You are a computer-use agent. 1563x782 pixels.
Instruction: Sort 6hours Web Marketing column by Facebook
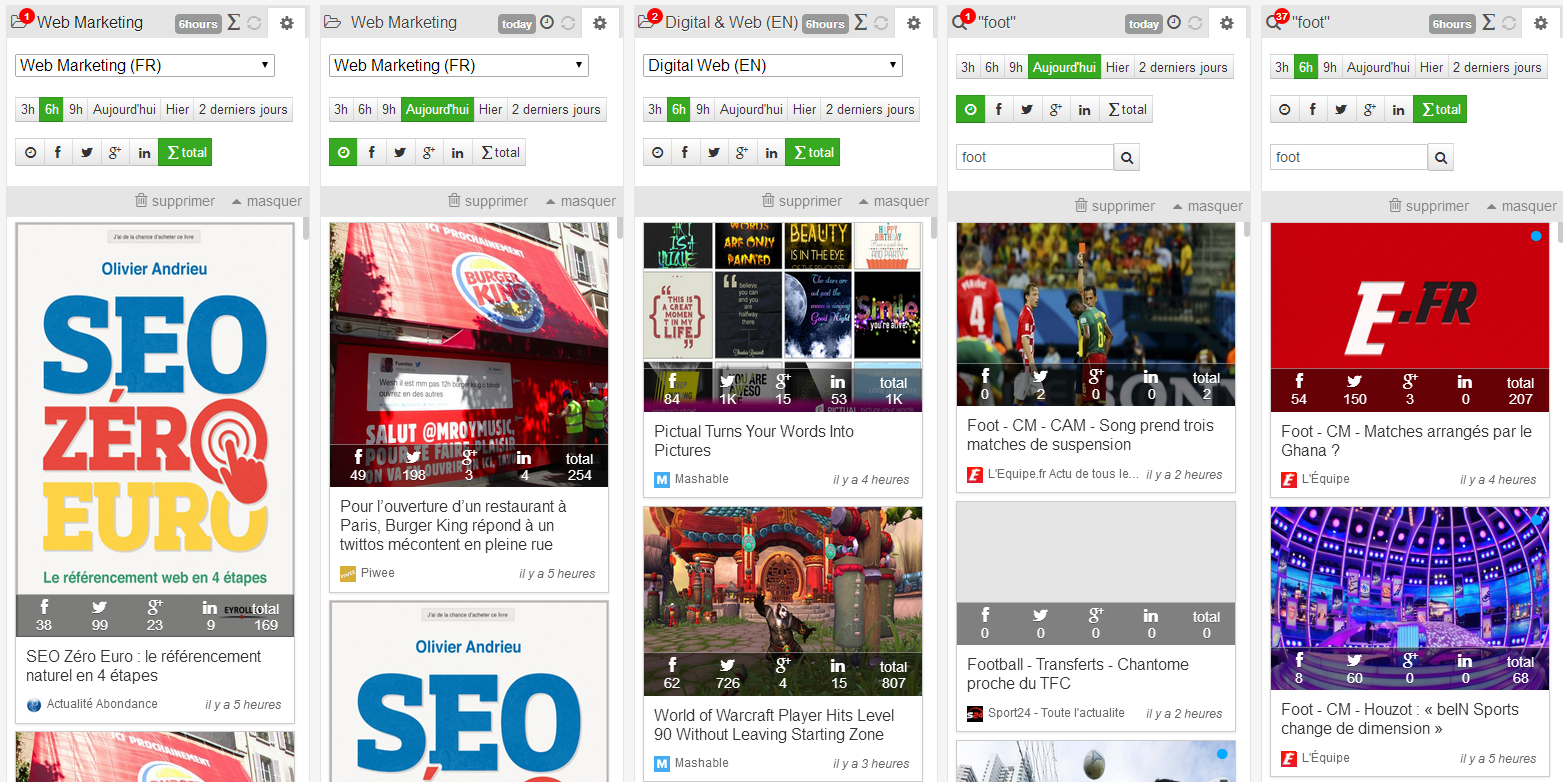57,152
